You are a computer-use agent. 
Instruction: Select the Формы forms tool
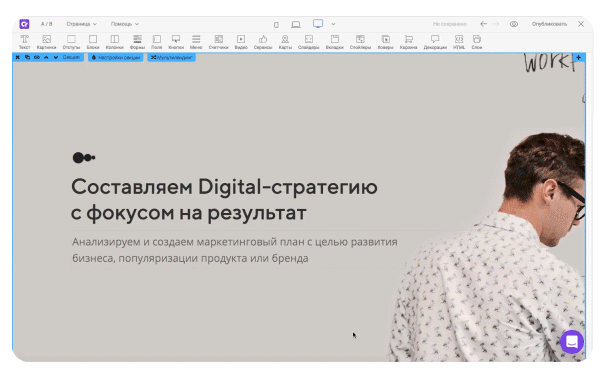tap(137, 42)
